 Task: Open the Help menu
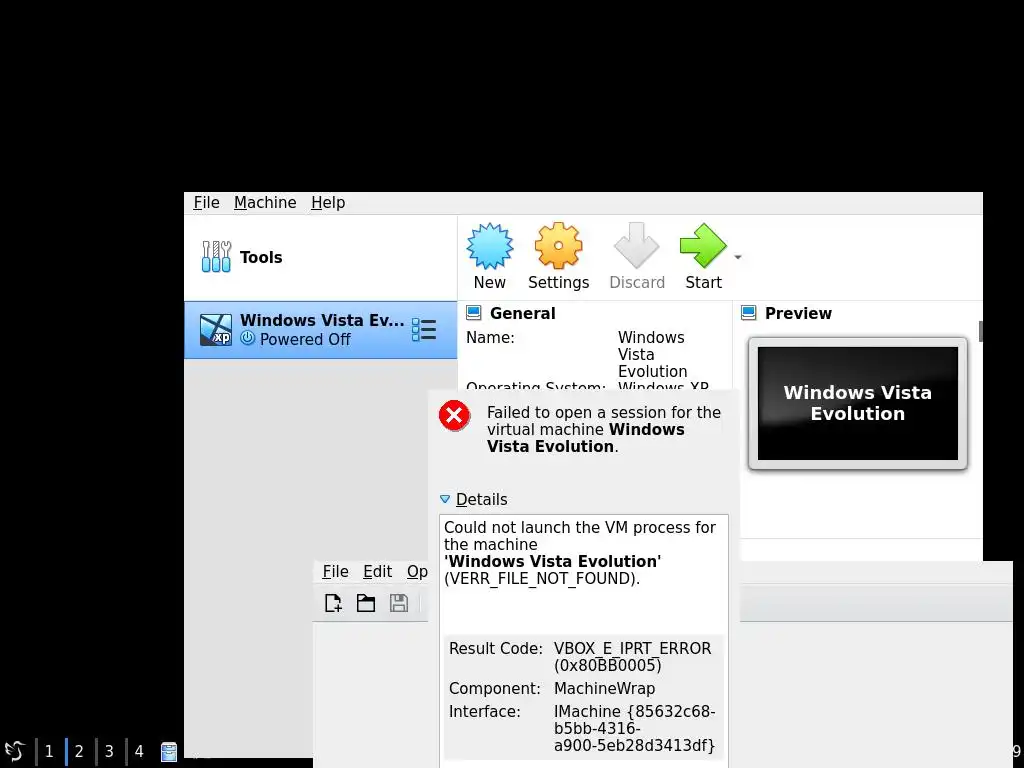click(x=328, y=202)
